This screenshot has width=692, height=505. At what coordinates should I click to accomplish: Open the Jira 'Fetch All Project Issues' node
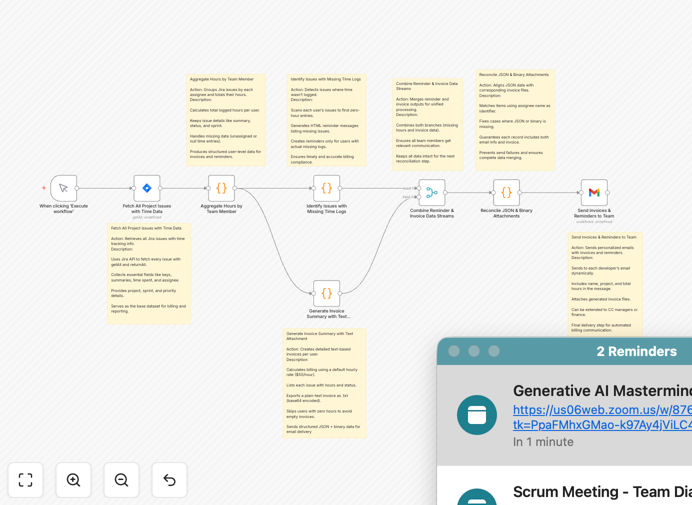pos(147,188)
